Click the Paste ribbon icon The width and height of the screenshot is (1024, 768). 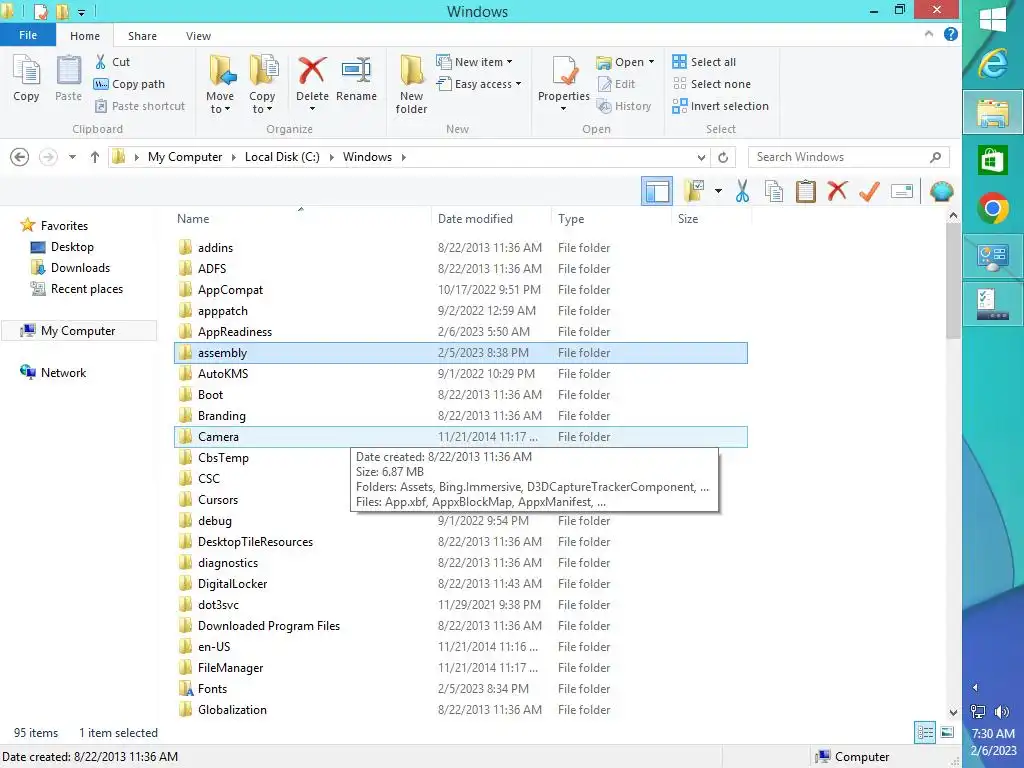click(68, 78)
